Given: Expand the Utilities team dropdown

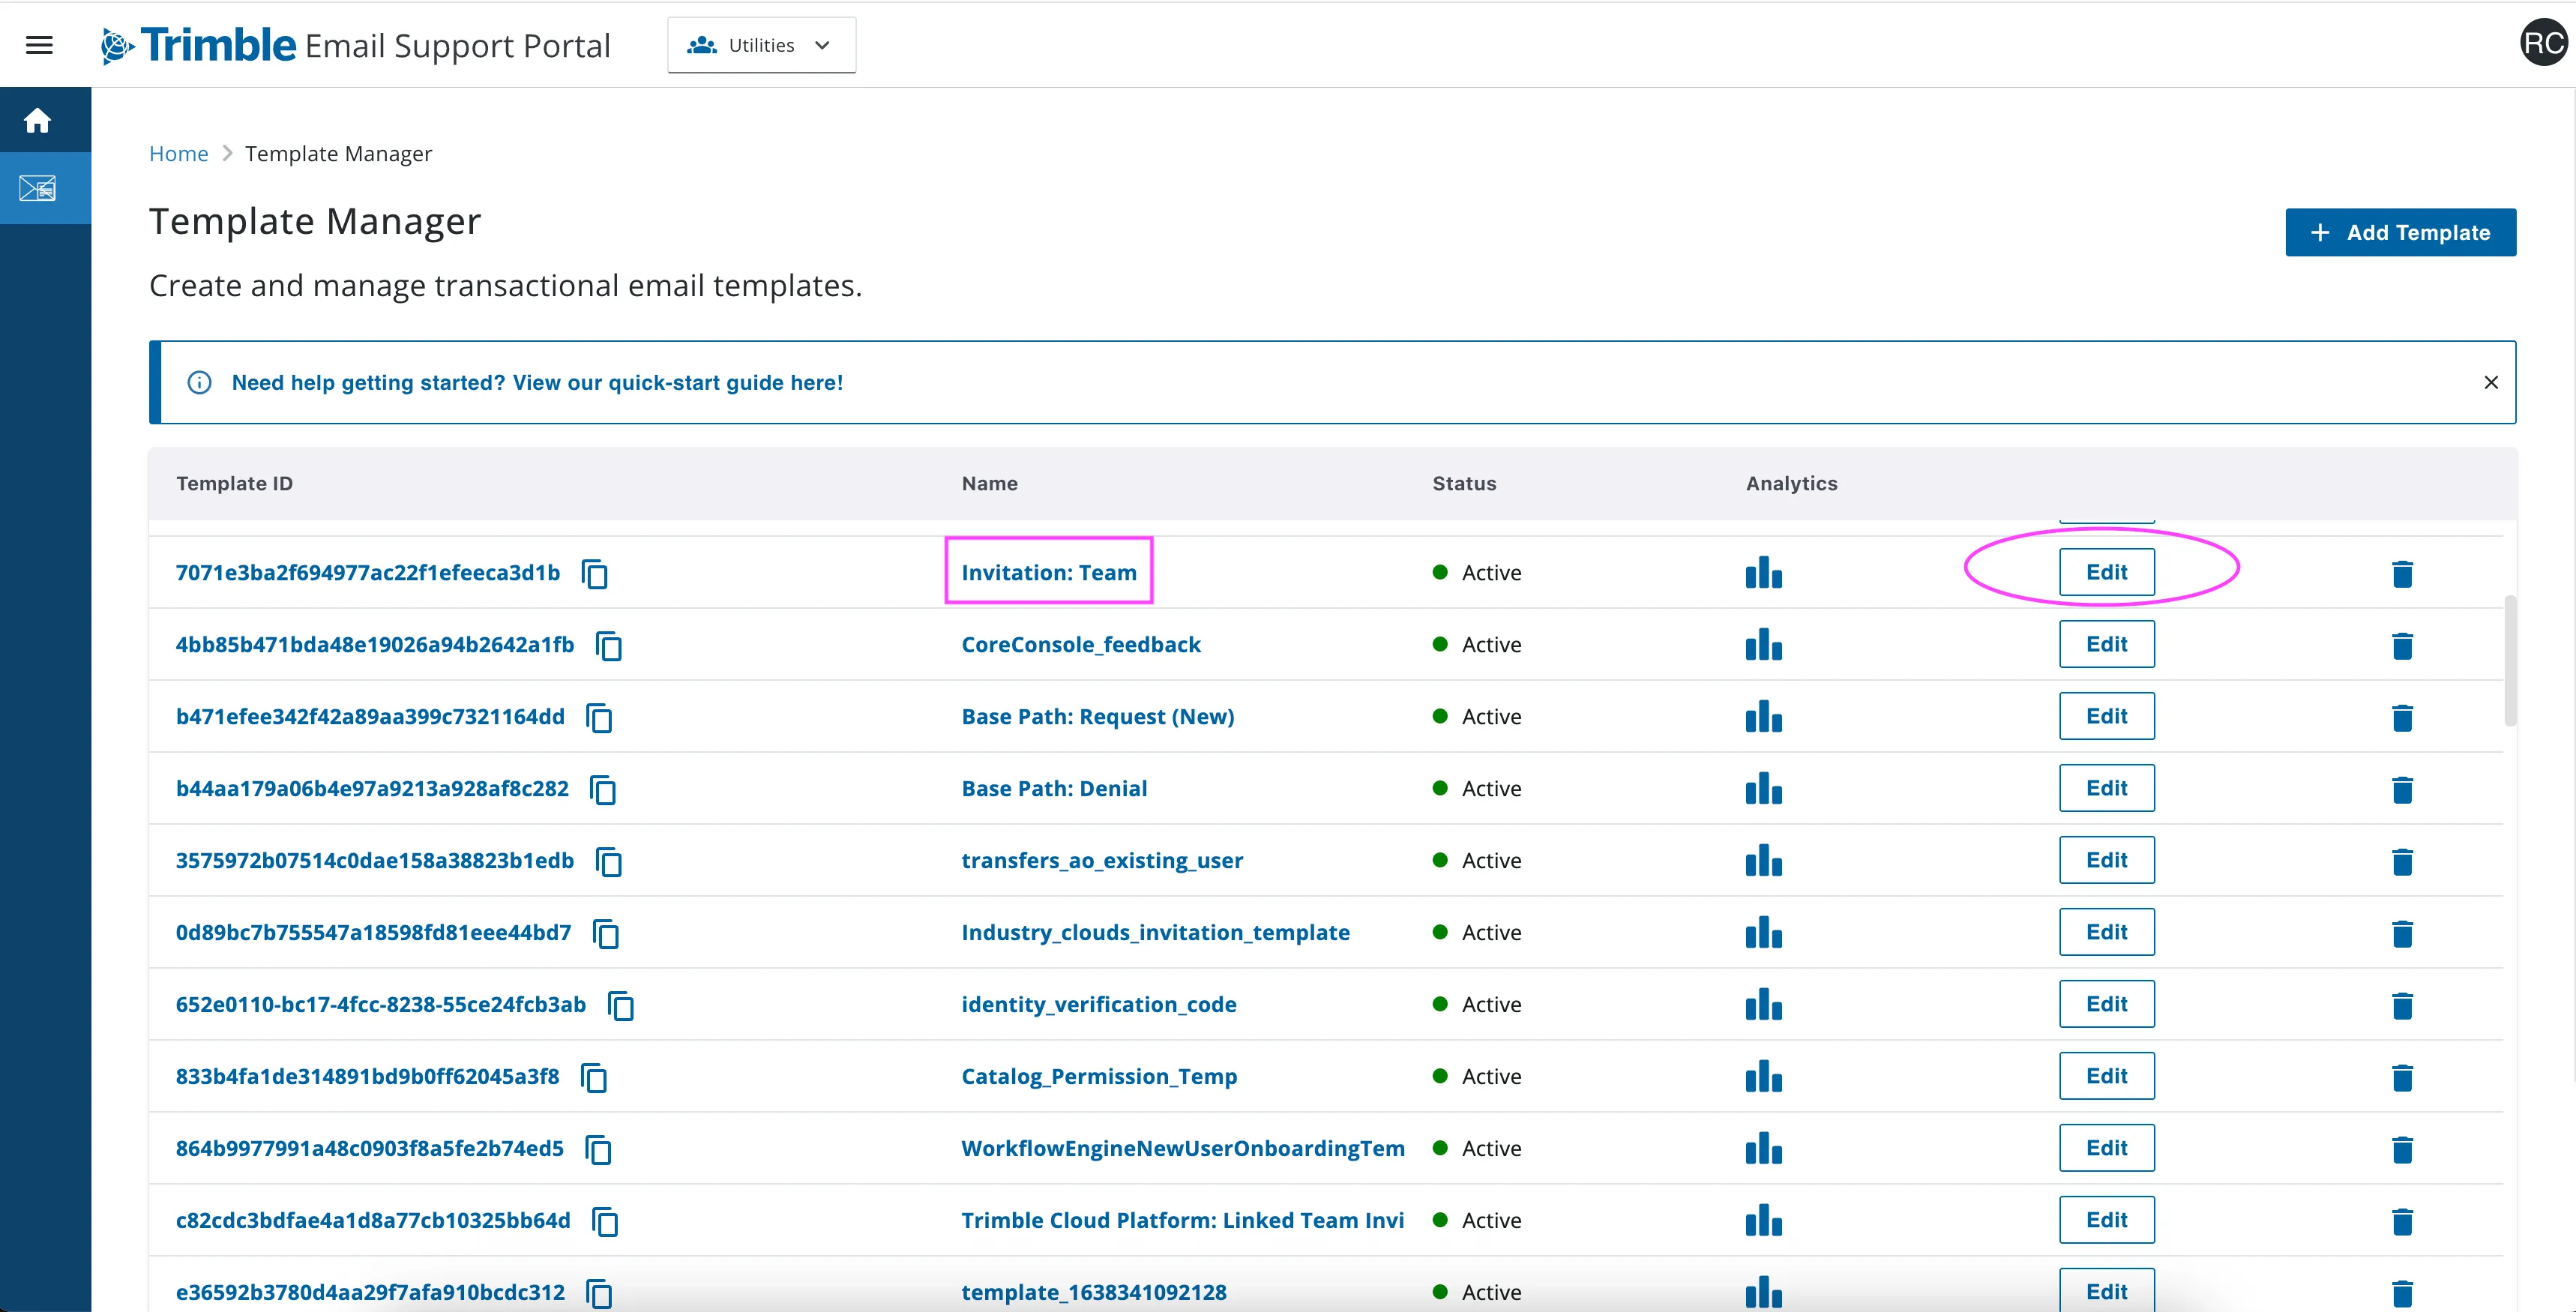Looking at the screenshot, I should pos(761,45).
